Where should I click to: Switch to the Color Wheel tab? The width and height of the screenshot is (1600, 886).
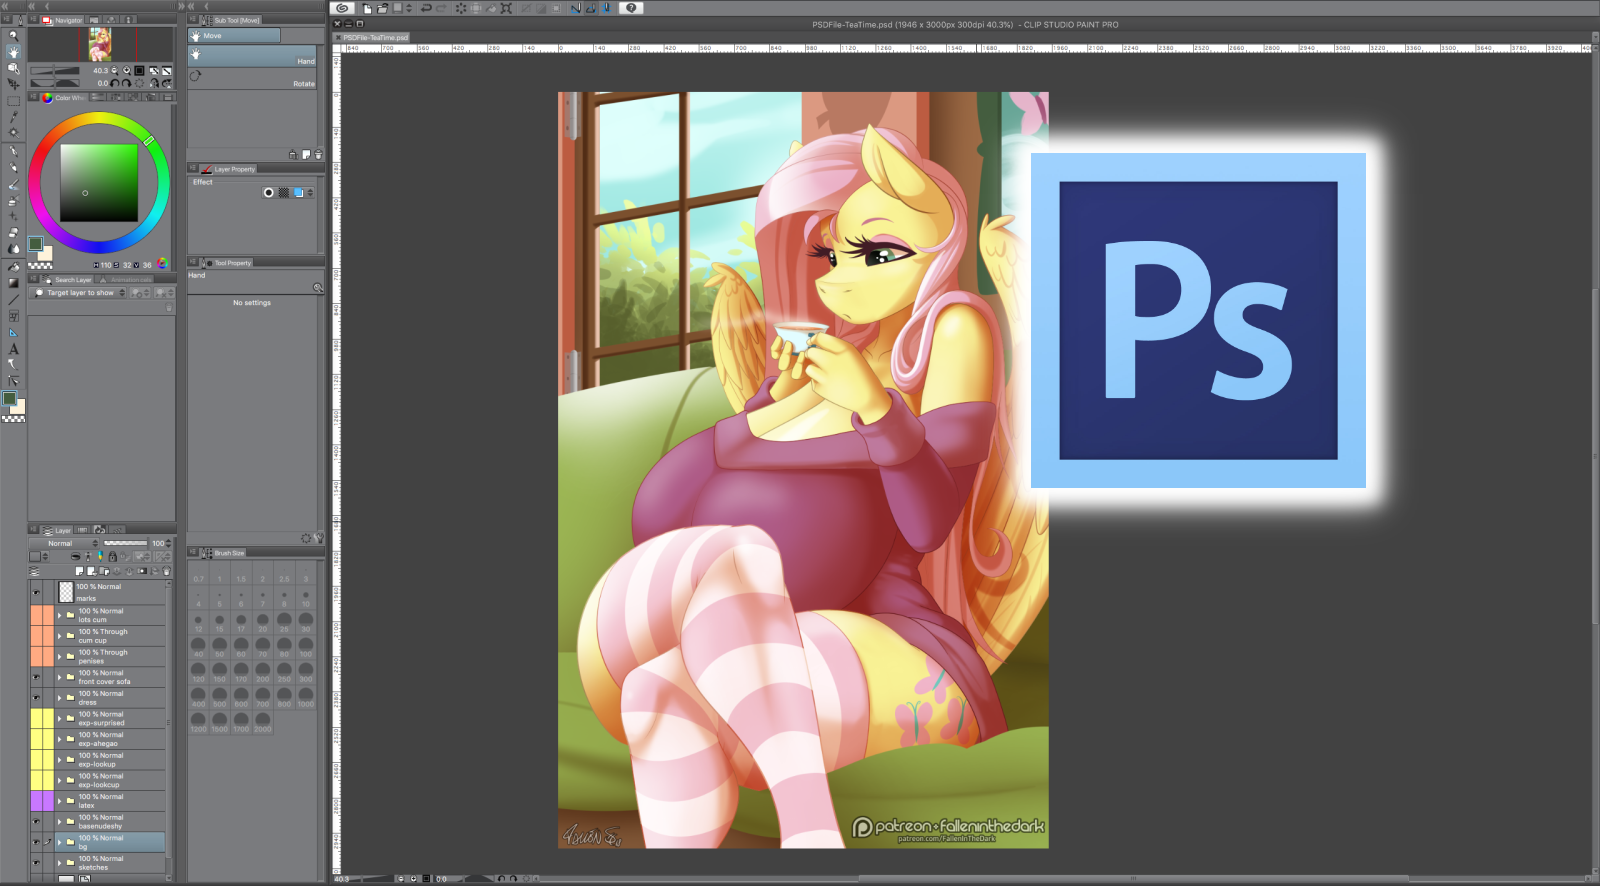[64, 98]
